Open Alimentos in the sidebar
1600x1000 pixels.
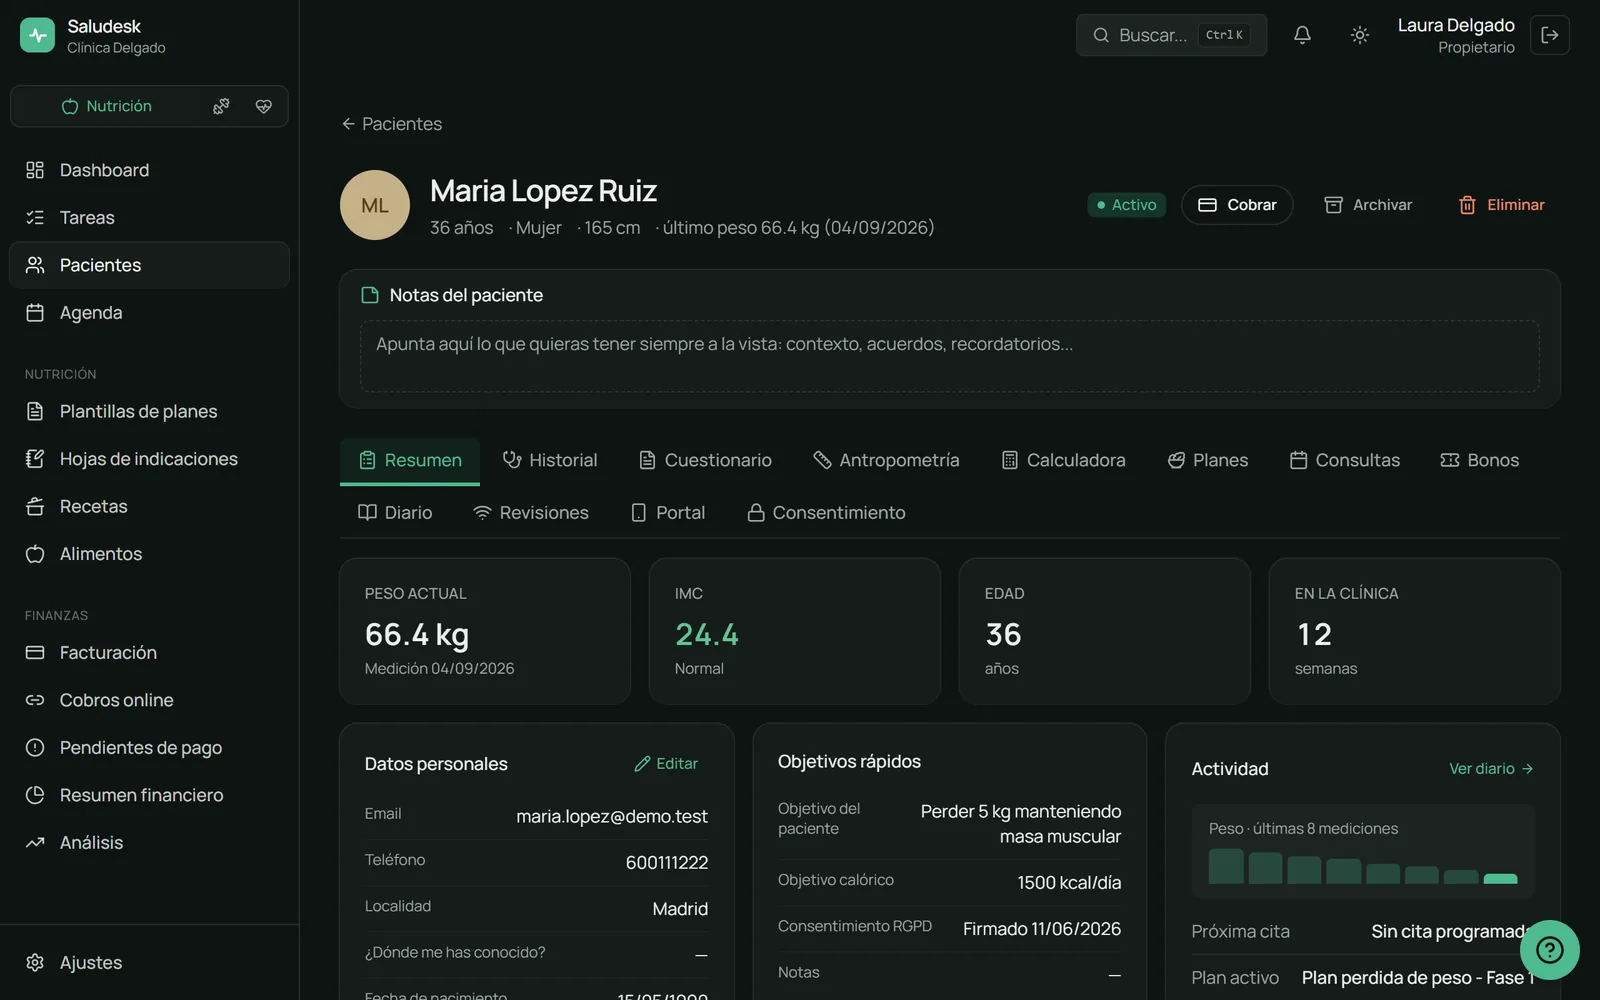(149, 553)
